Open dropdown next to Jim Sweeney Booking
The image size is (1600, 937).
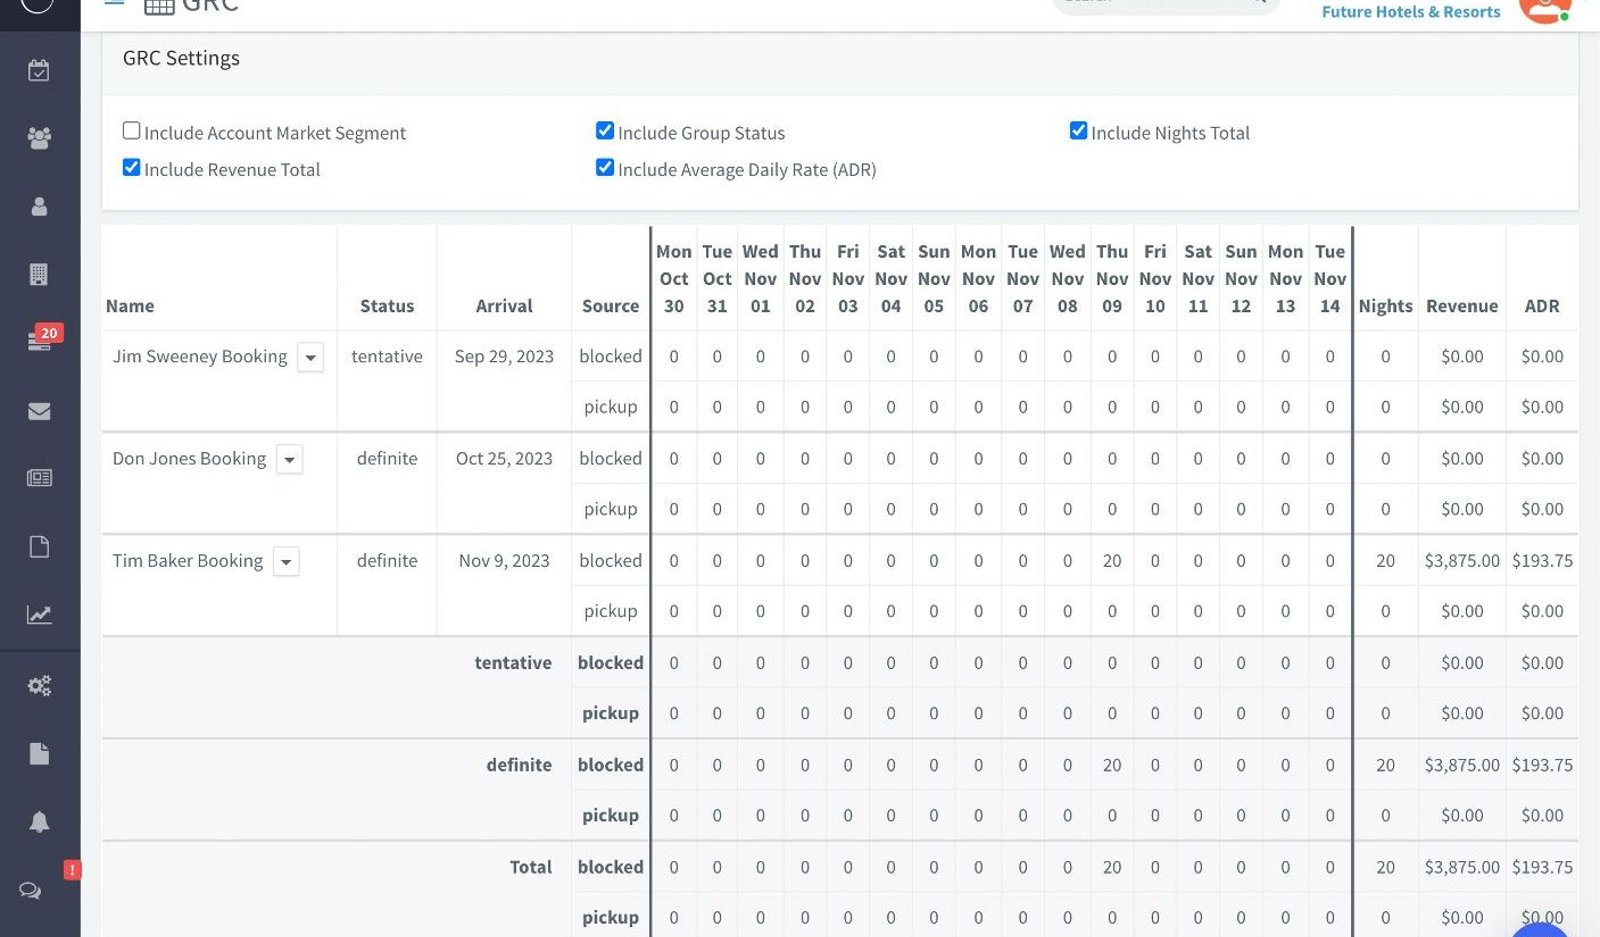coord(311,357)
